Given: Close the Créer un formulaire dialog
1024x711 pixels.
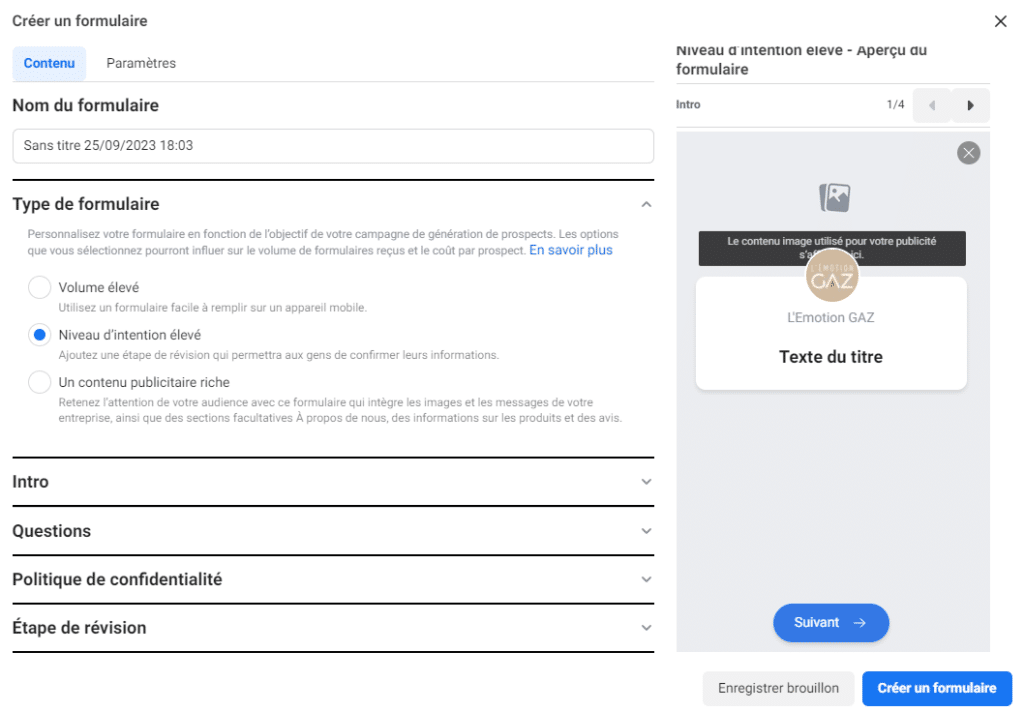Looking at the screenshot, I should [999, 20].
